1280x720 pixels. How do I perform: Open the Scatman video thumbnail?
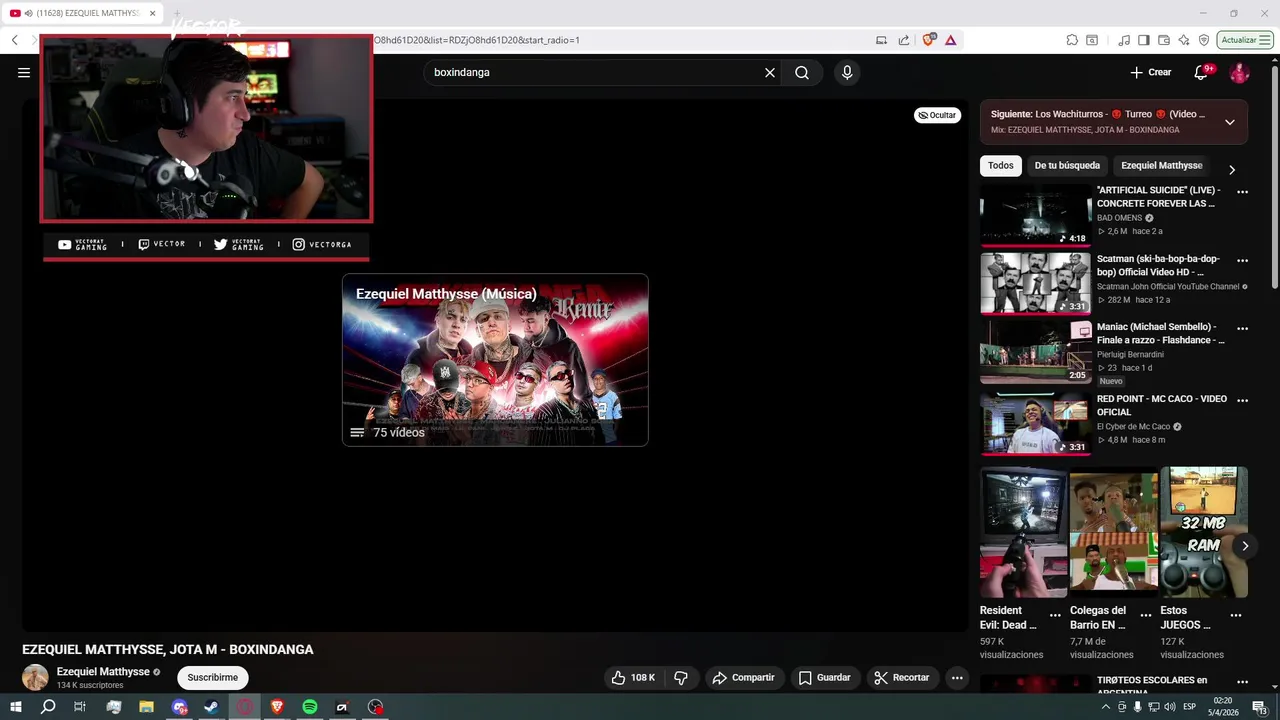(x=1035, y=283)
